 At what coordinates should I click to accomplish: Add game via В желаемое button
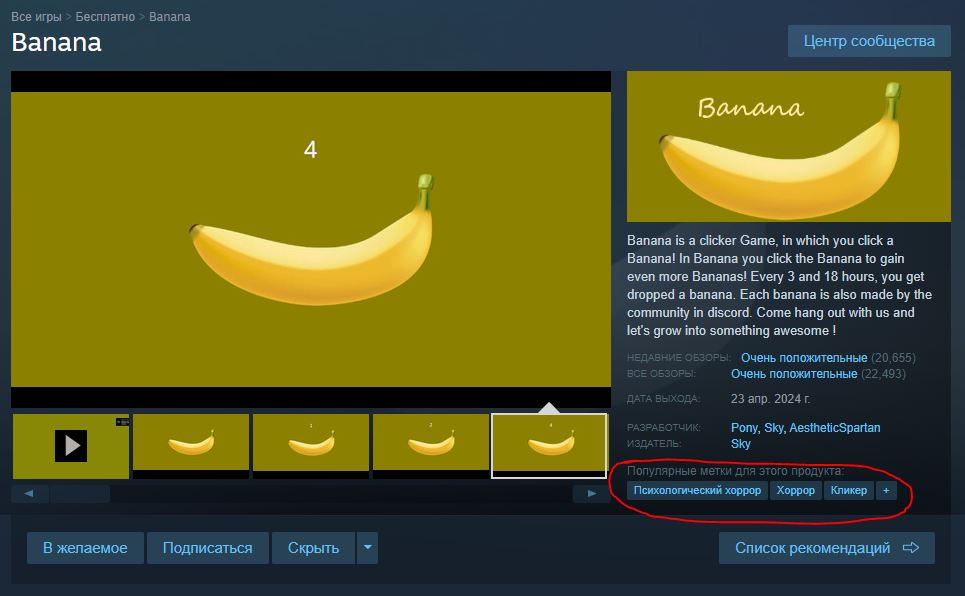85,547
